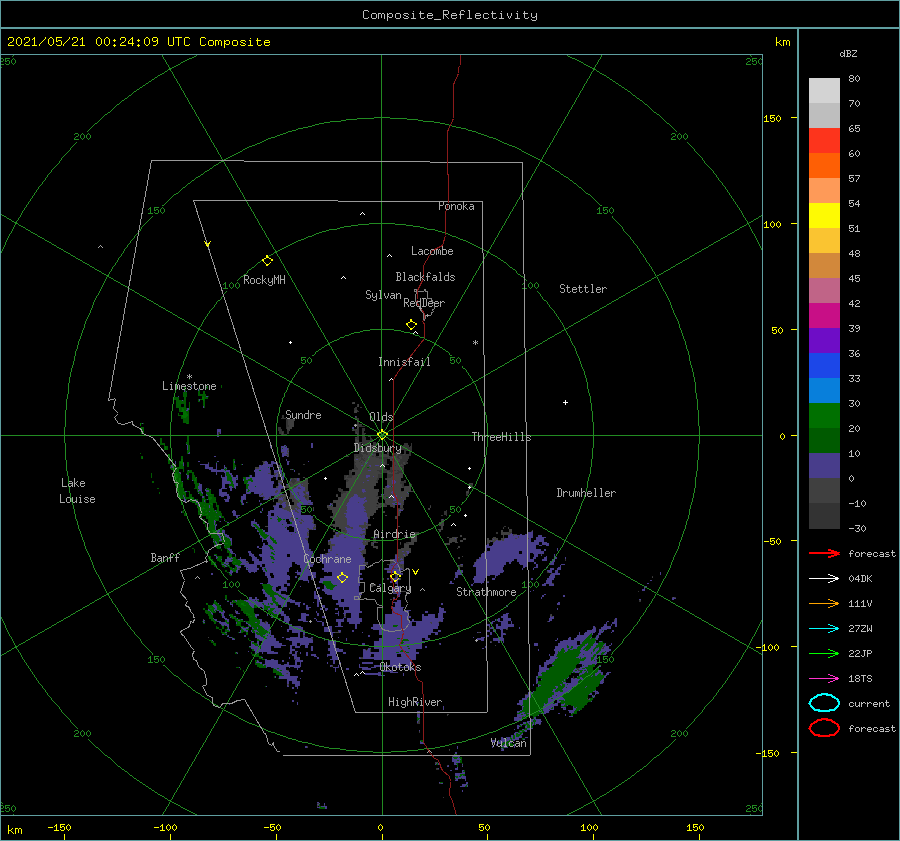This screenshot has width=900, height=841.
Task: Click the orange 111V arrow legend icon
Action: [824, 603]
